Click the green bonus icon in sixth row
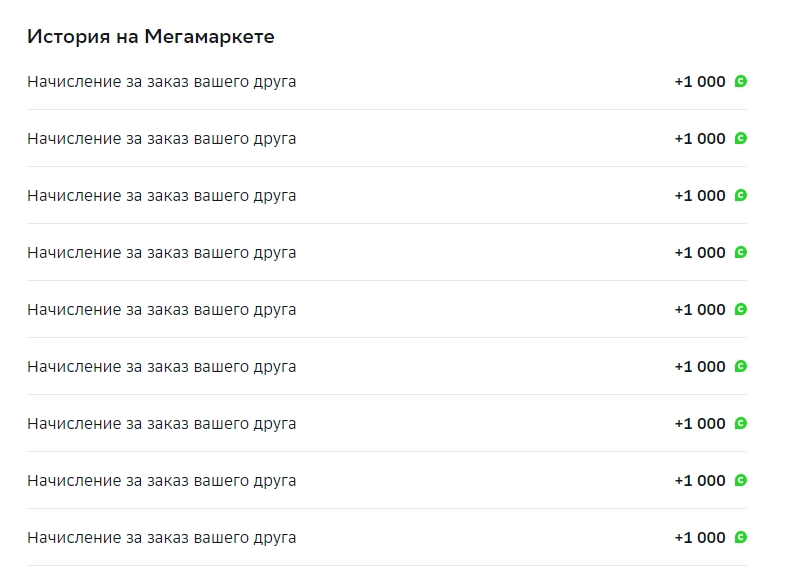This screenshot has height=573, width=785. (x=740, y=366)
